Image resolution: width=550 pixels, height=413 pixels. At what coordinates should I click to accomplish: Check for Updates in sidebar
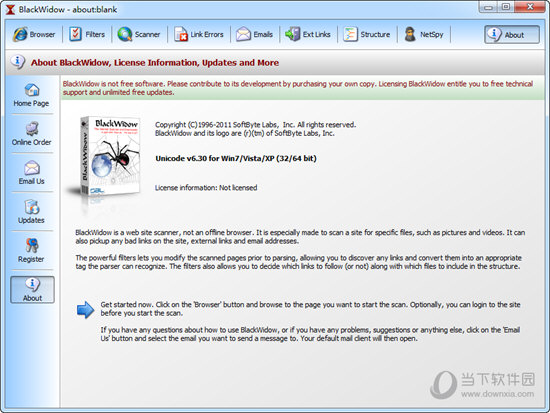click(x=32, y=212)
